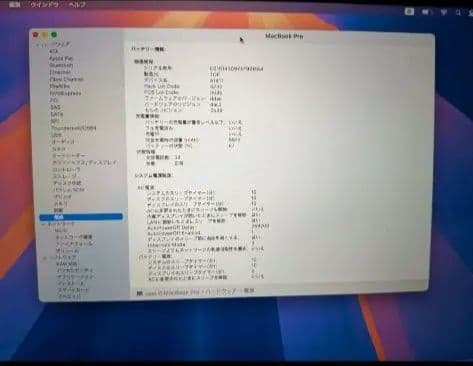
Task: Select SATA in the sidebar
Action: tap(57, 114)
